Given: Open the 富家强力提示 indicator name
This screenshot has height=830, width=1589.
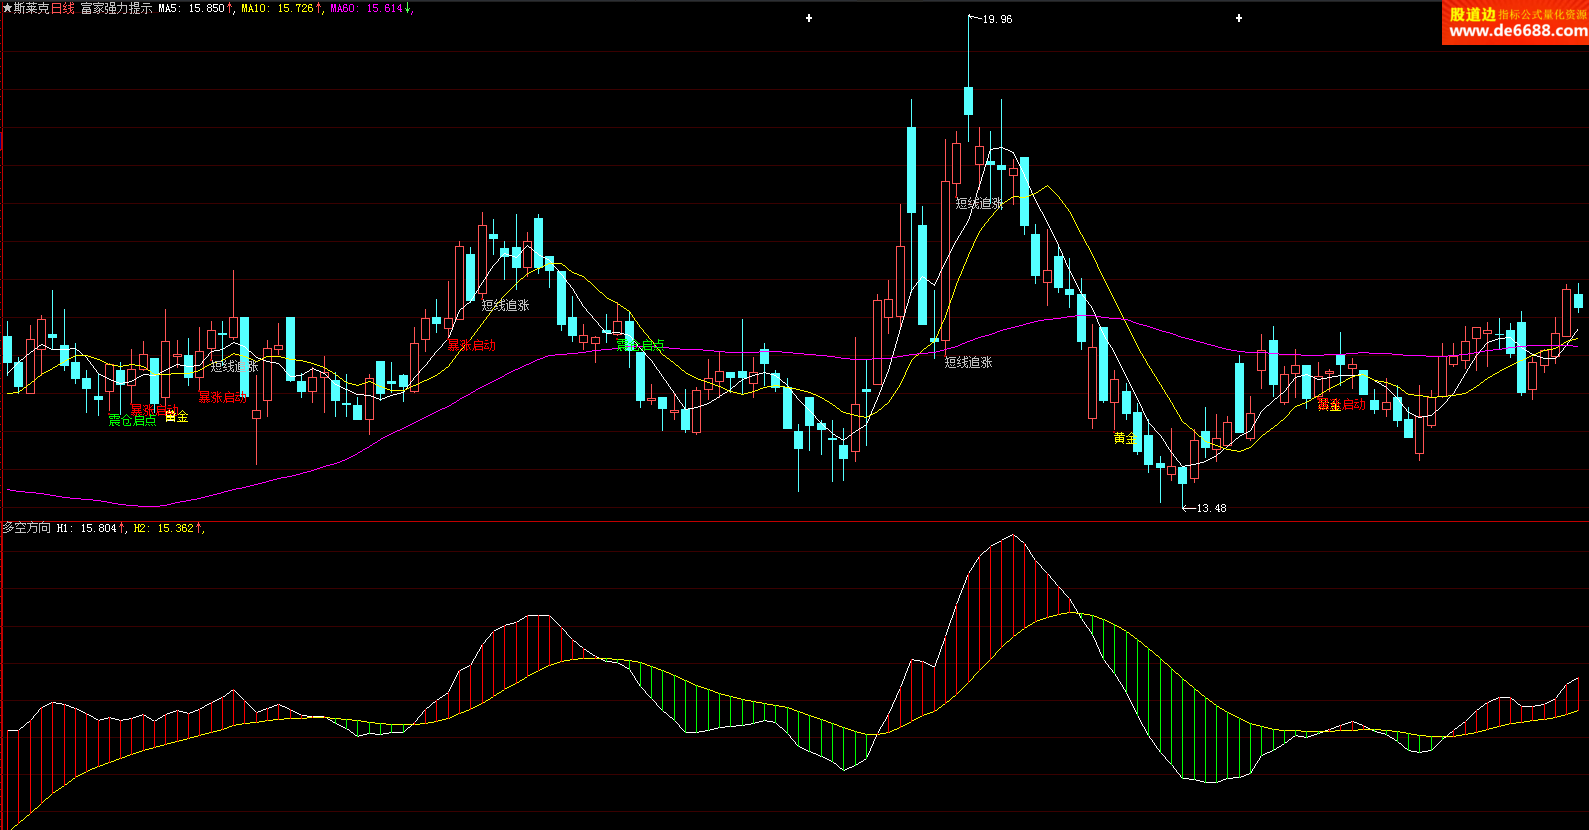Looking at the screenshot, I should click(x=116, y=8).
